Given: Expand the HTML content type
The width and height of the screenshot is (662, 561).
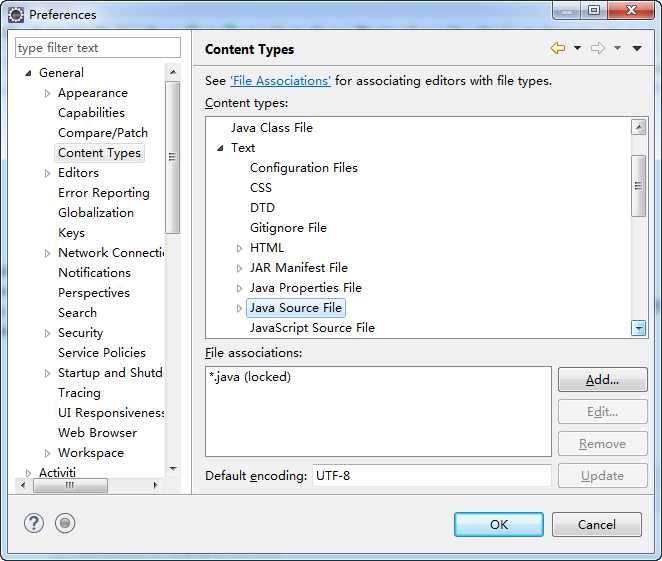Looking at the screenshot, I should pyautogui.click(x=239, y=248).
